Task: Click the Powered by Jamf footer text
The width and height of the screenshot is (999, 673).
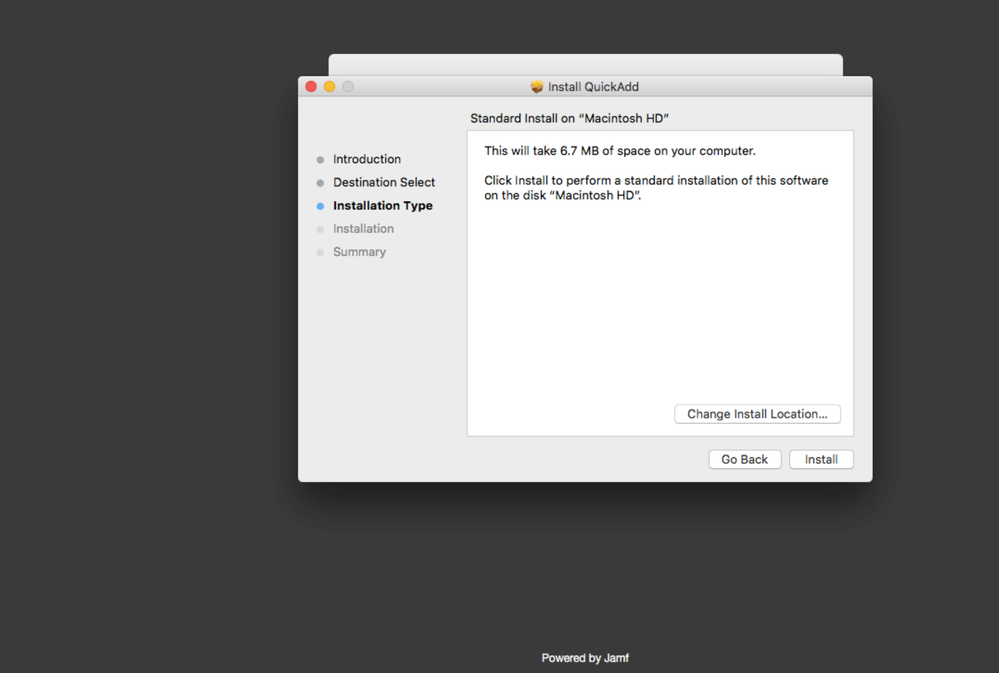Action: pyautogui.click(x=585, y=658)
